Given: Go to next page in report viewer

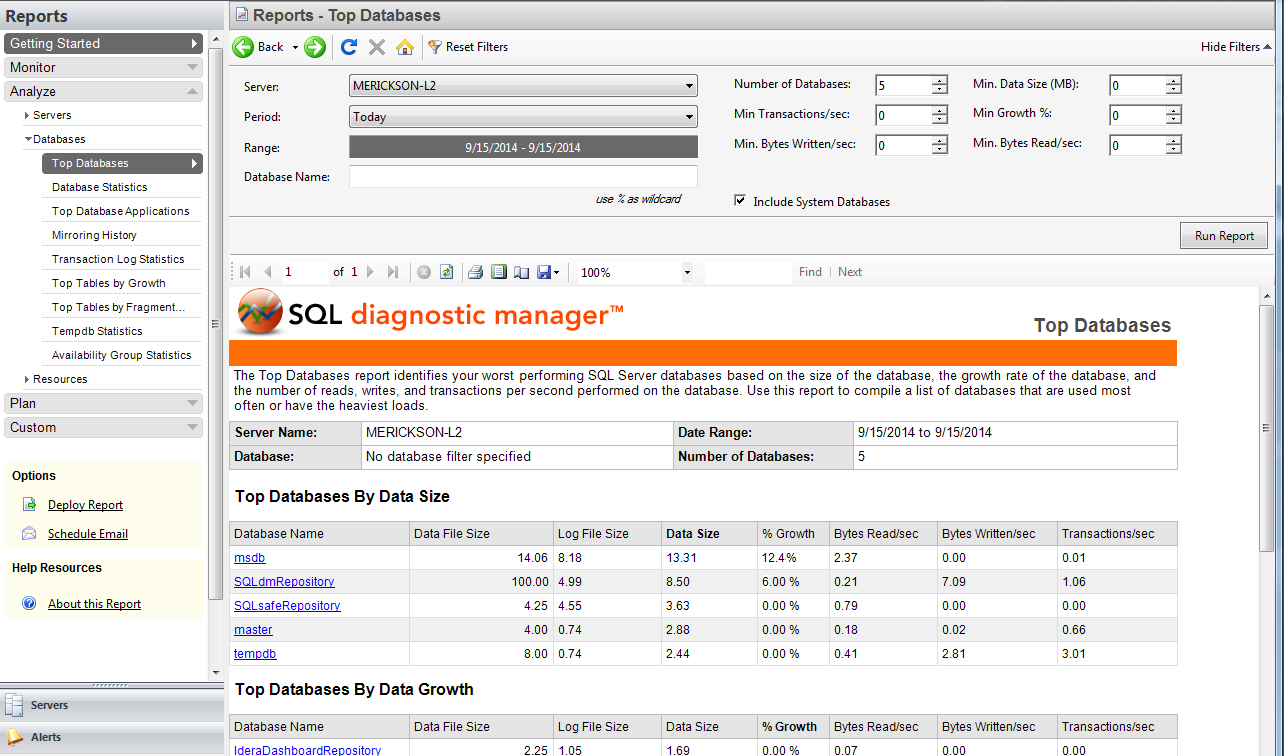Looking at the screenshot, I should pyautogui.click(x=370, y=272).
